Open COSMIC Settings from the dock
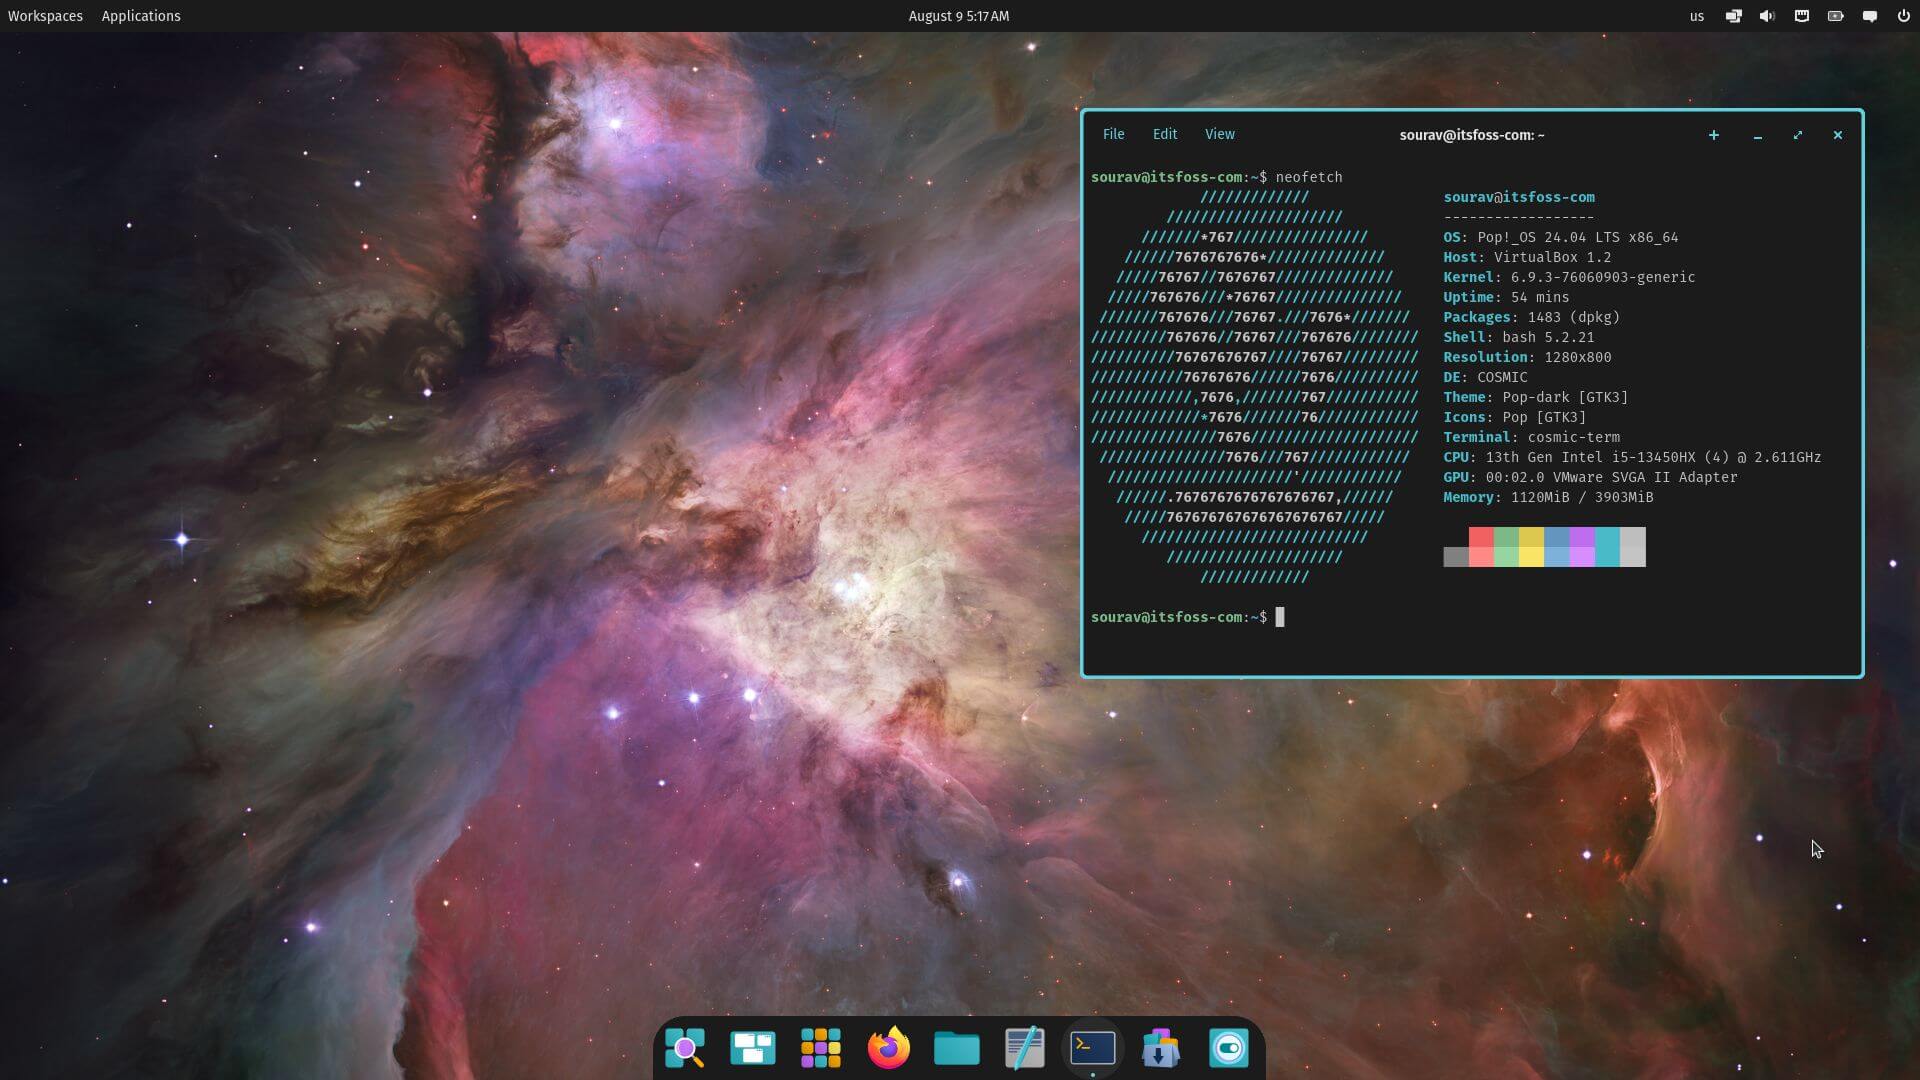 pyautogui.click(x=1228, y=1048)
